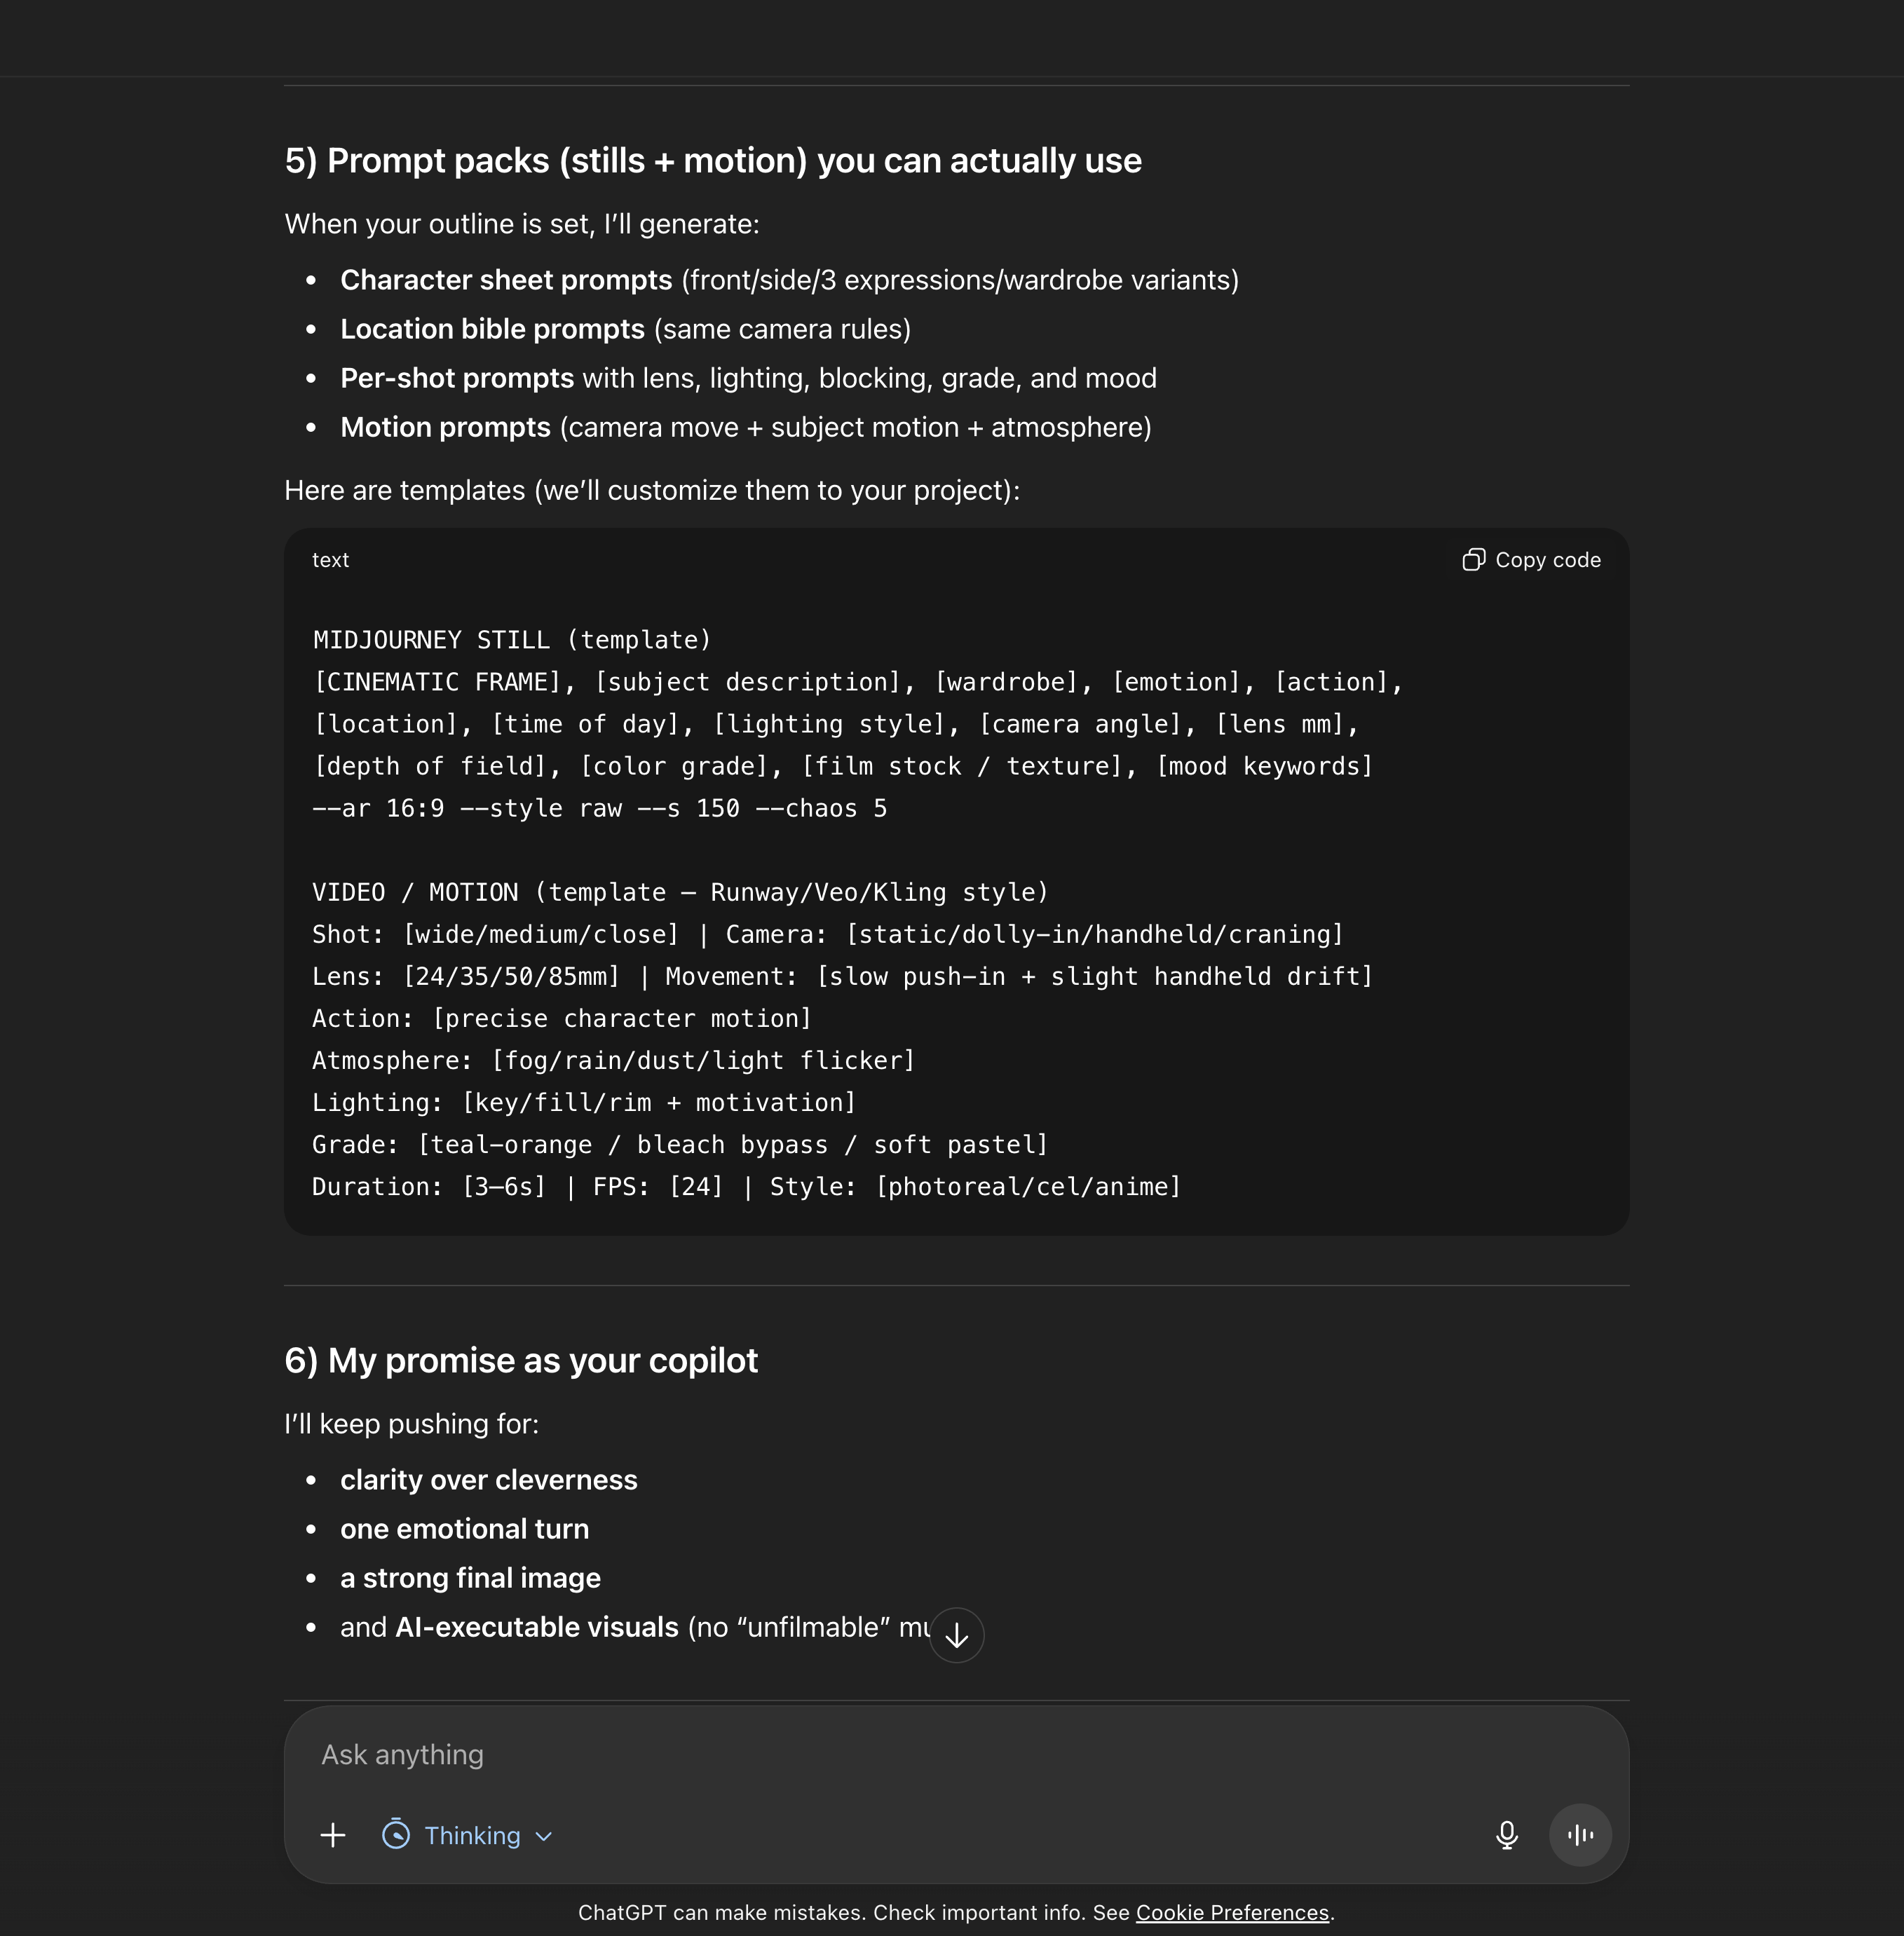
Task: Click the Thinking timer icon
Action: click(396, 1835)
